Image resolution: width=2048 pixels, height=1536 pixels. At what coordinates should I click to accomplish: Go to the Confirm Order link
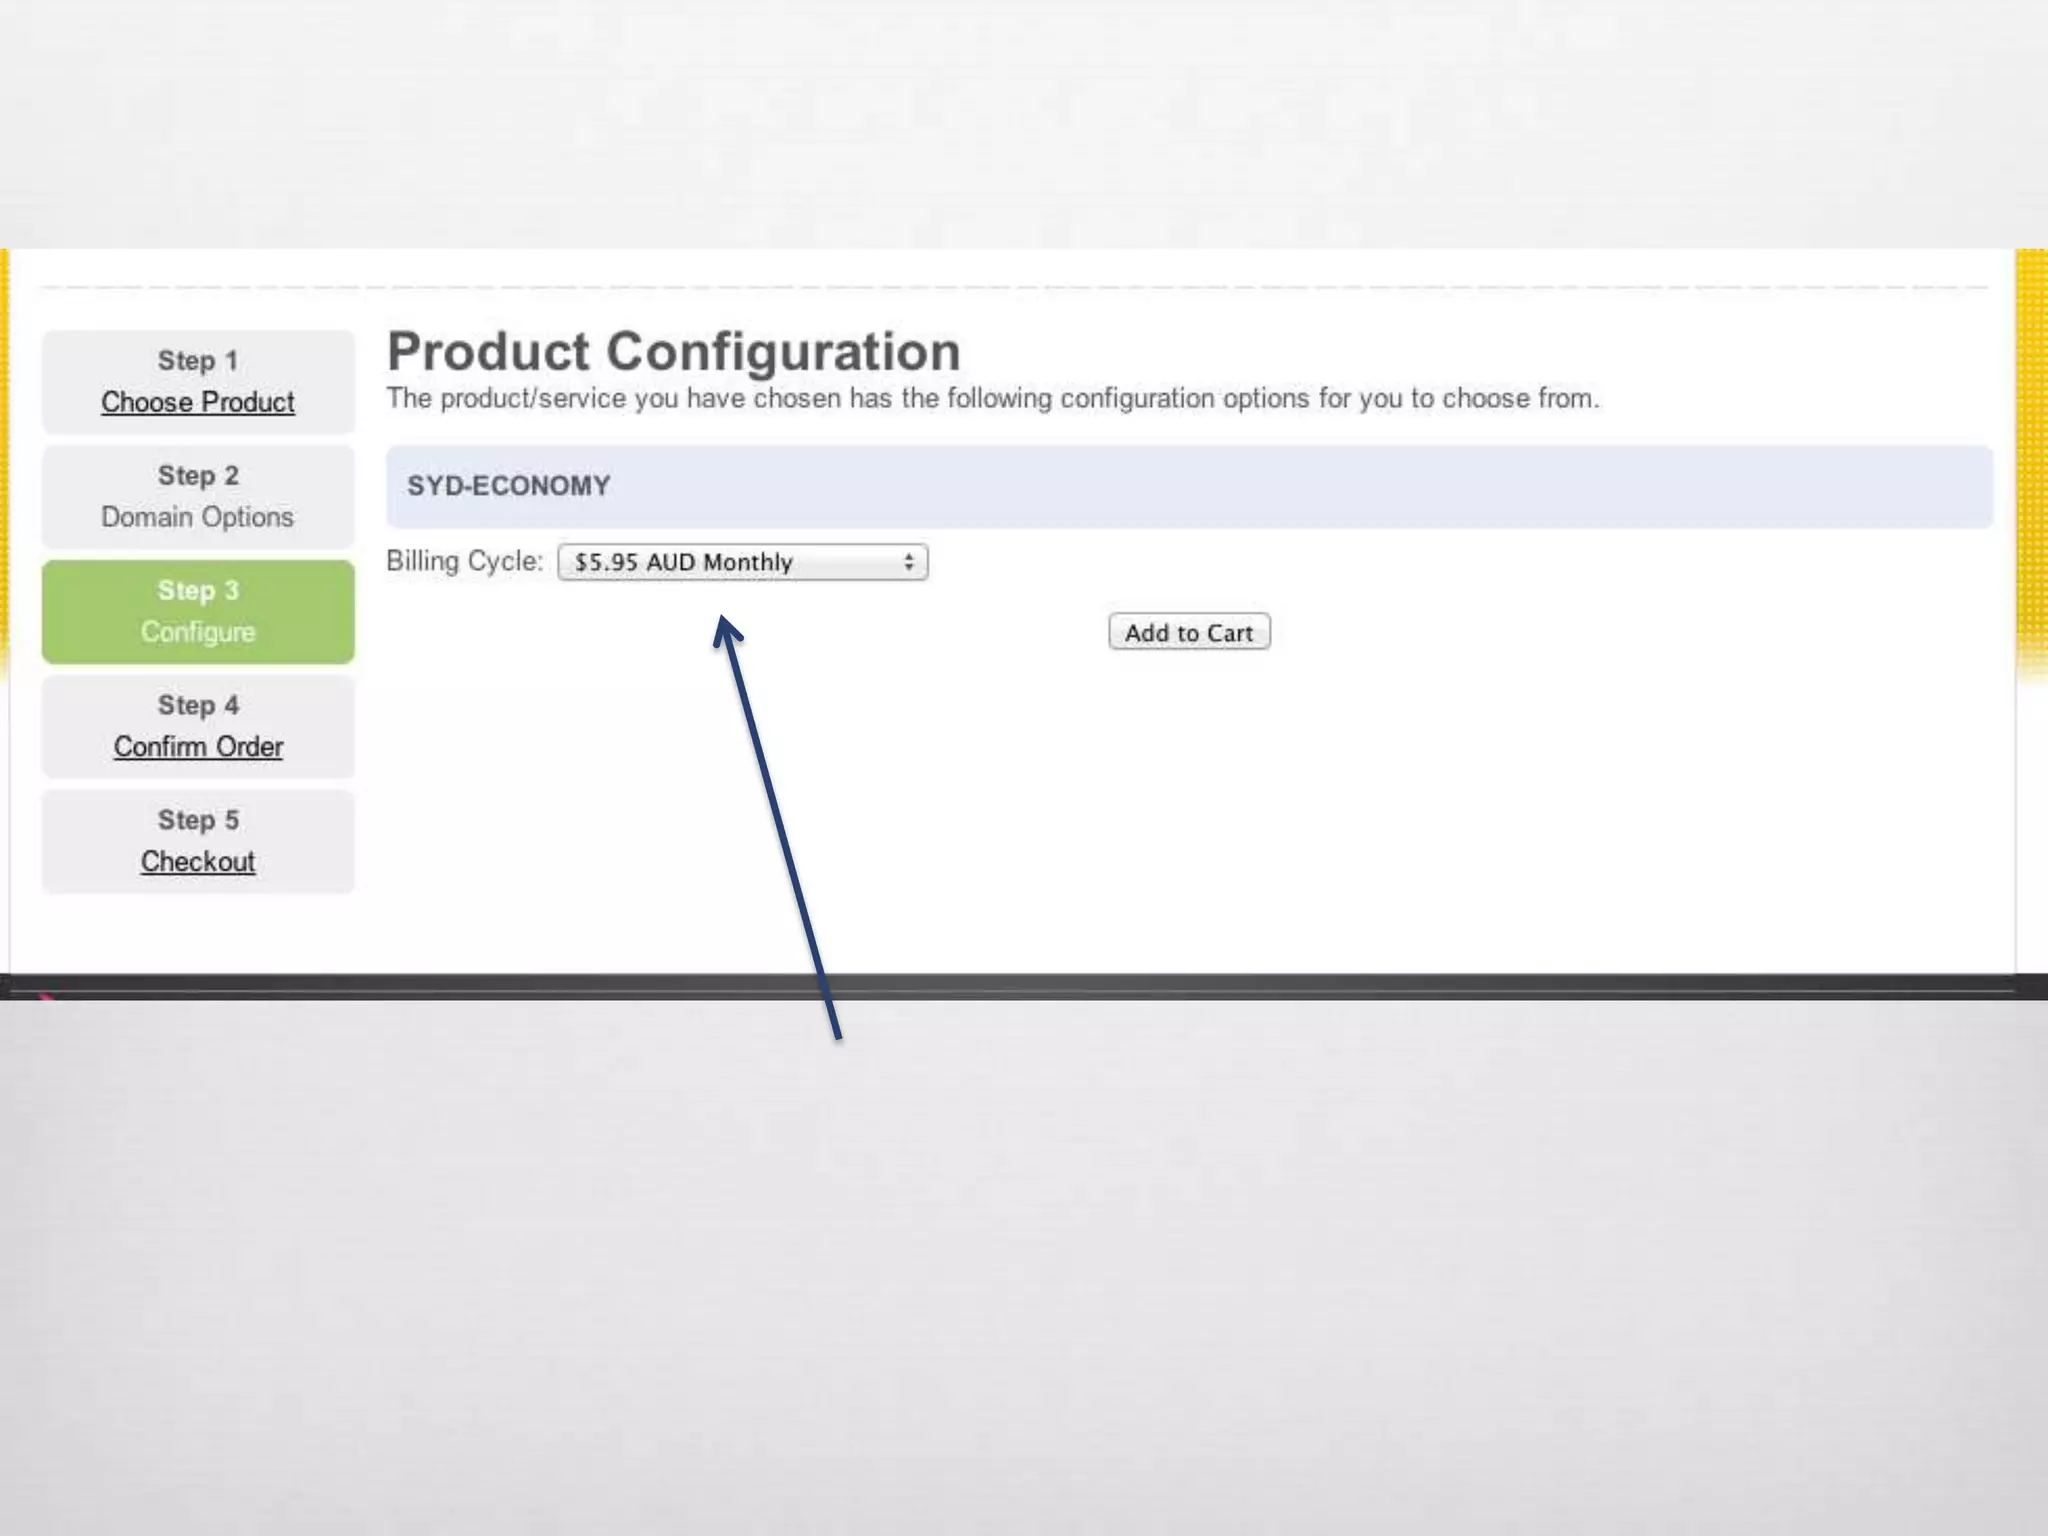tap(198, 747)
